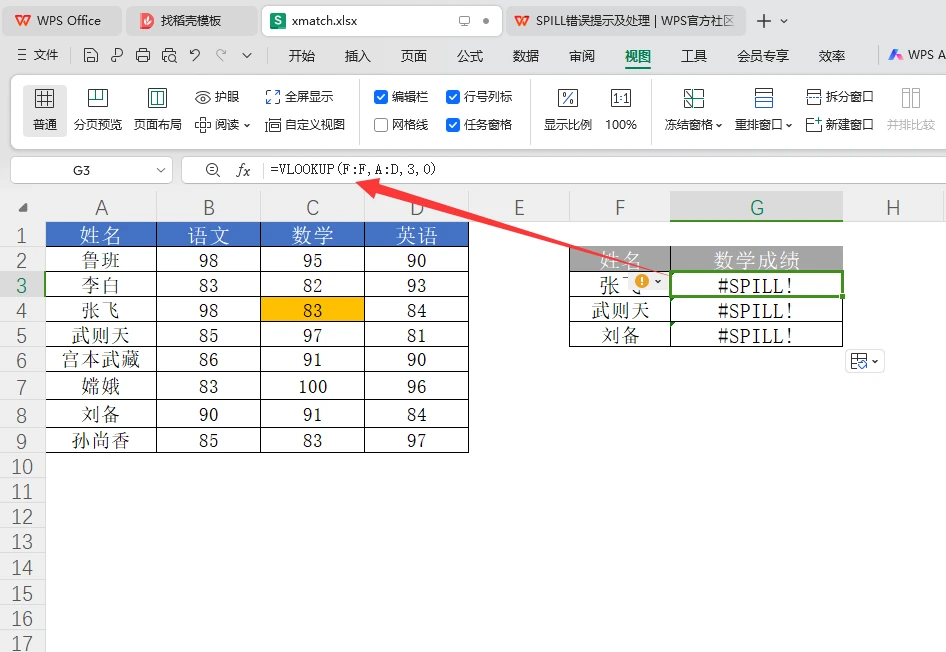
Task: Redo the last action
Action: [x=221, y=55]
